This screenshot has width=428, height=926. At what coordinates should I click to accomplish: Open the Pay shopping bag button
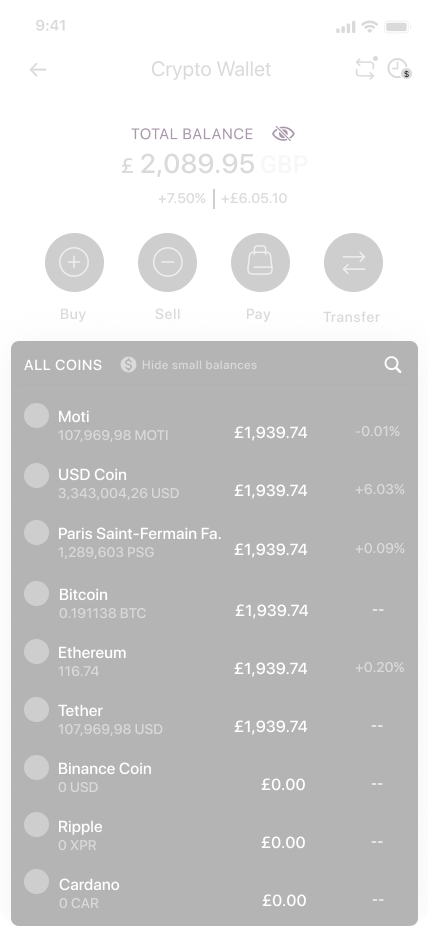260,262
